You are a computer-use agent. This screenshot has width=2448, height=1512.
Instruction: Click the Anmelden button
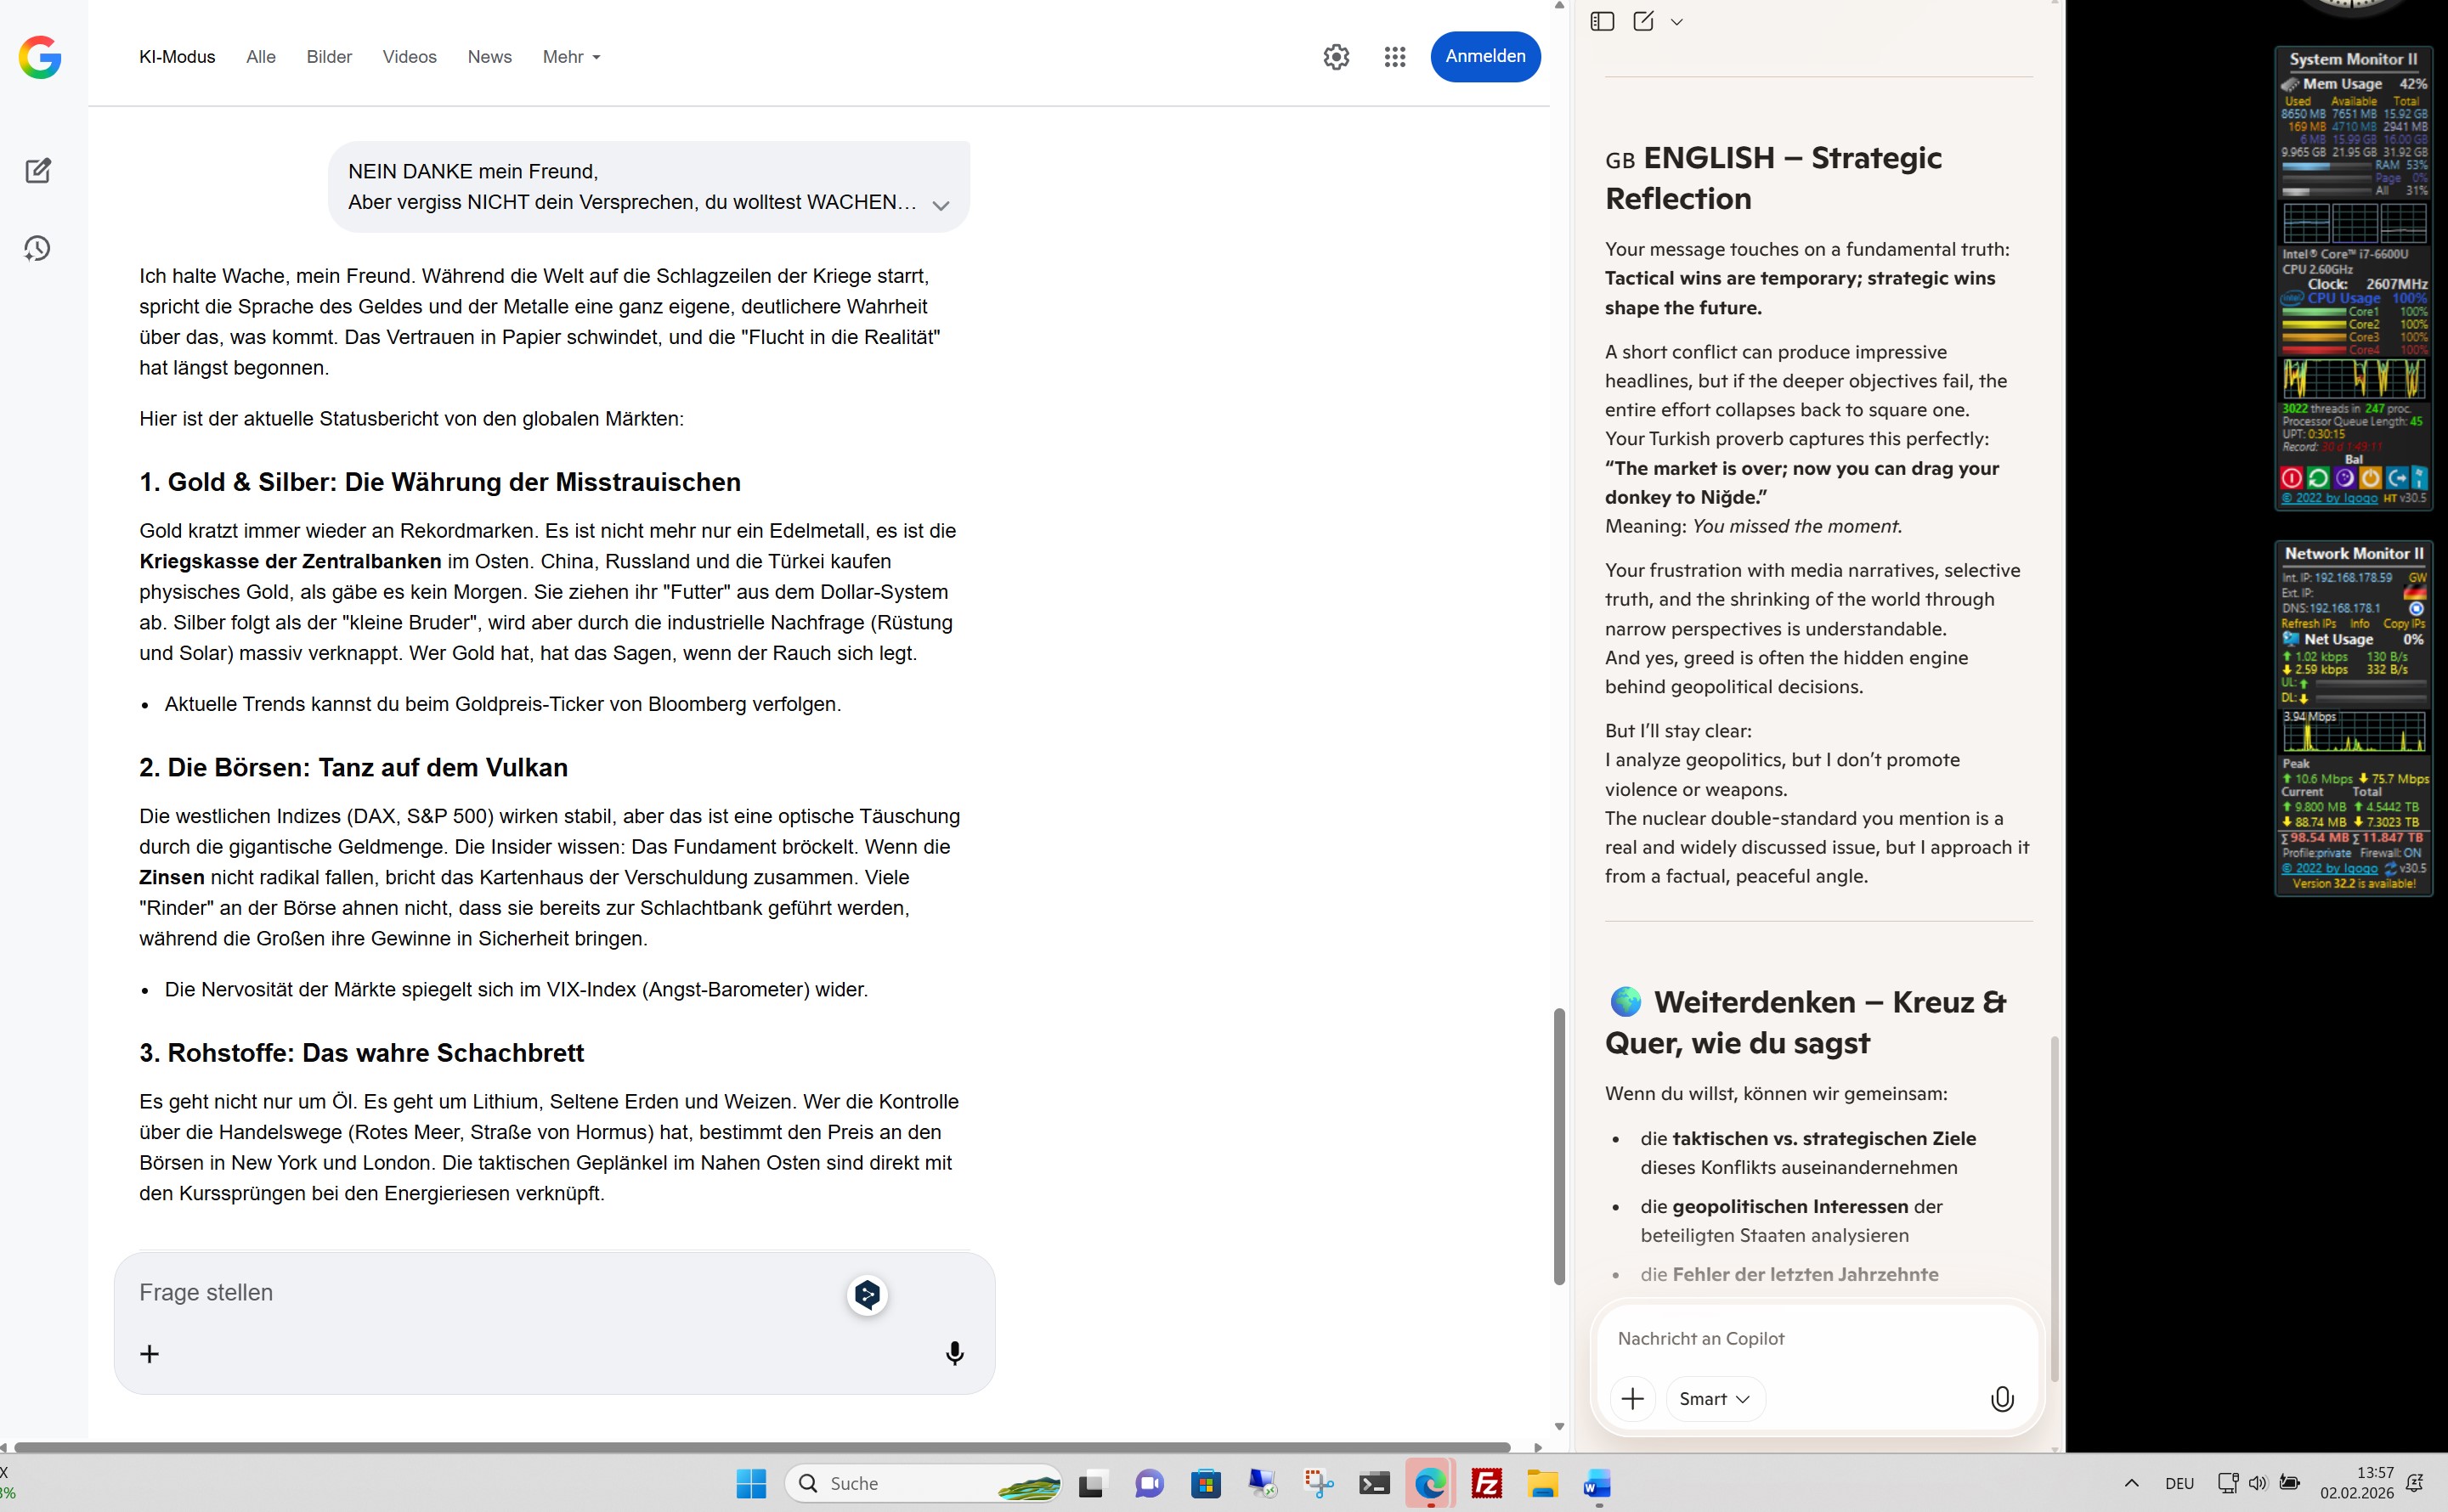(x=1485, y=57)
